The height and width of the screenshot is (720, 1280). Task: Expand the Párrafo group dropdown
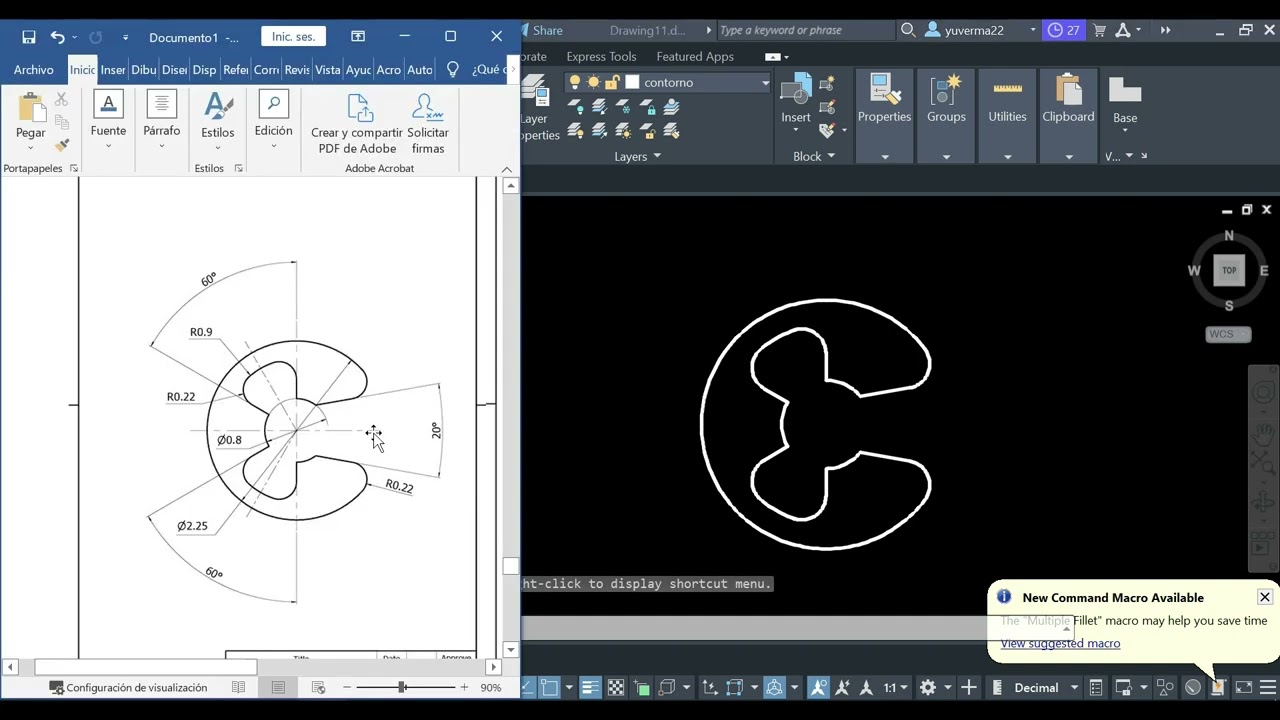click(x=161, y=146)
